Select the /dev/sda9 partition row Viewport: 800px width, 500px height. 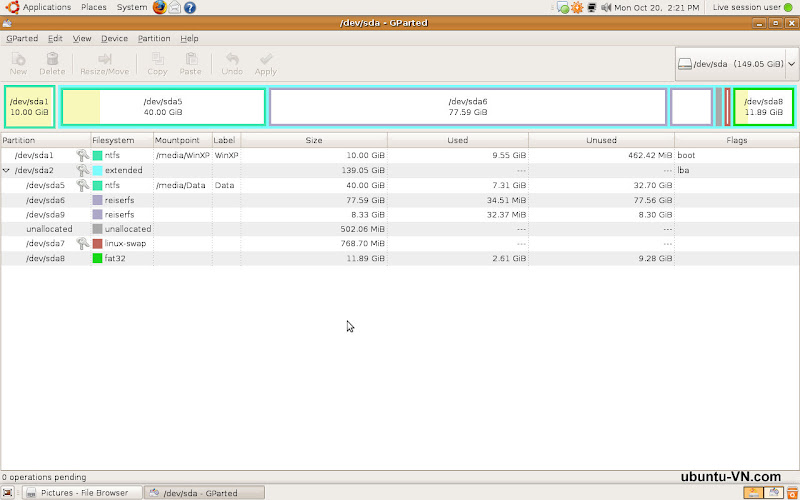pos(400,215)
